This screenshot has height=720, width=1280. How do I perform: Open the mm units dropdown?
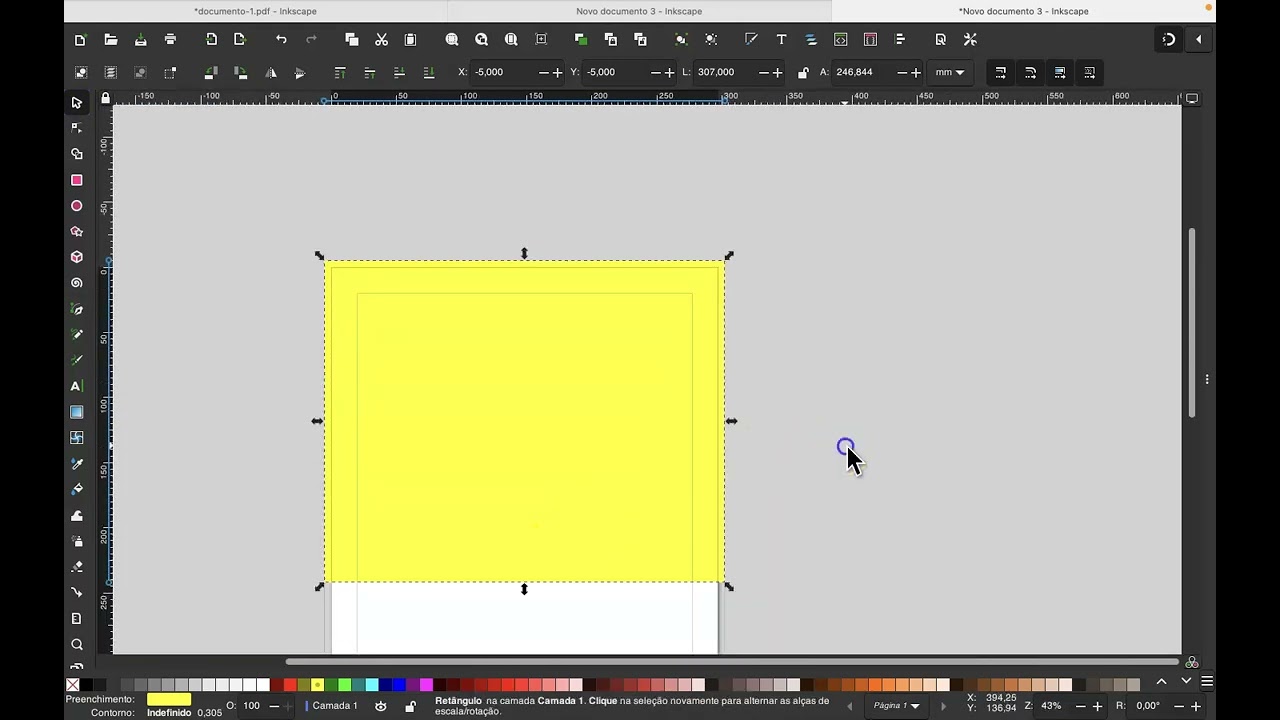click(x=949, y=73)
